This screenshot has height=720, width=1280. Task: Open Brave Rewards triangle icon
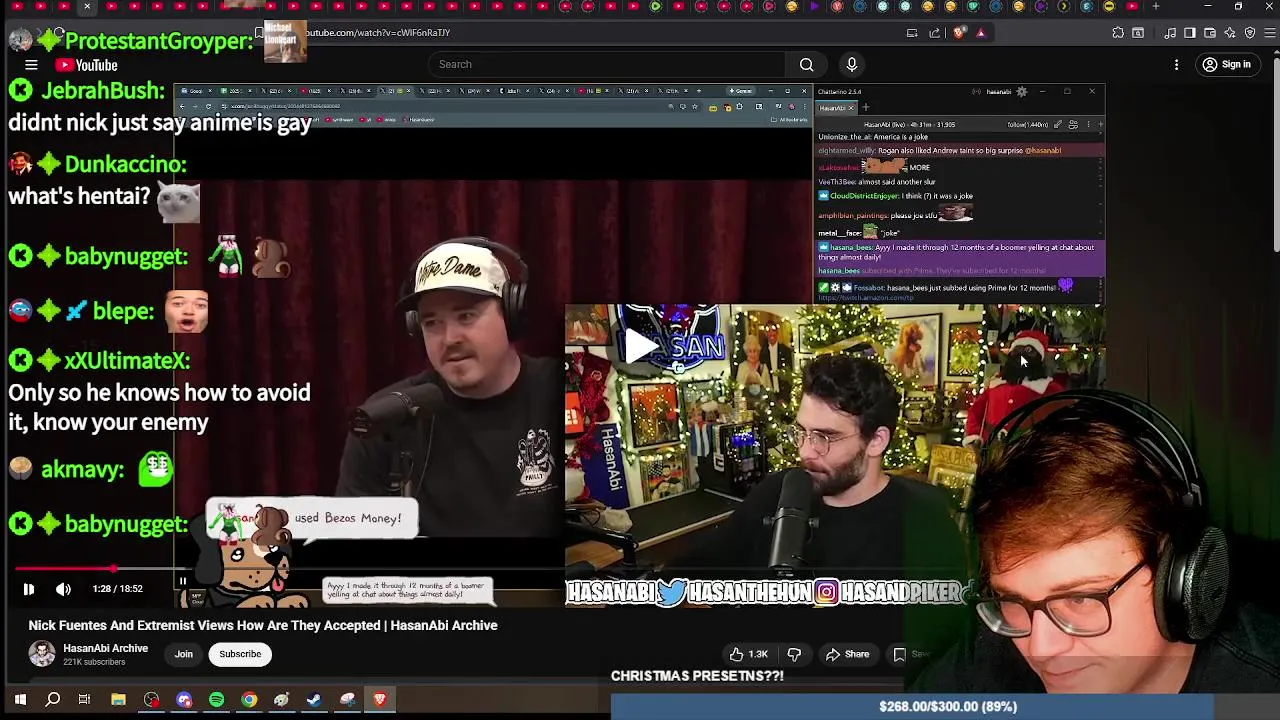pos(980,32)
